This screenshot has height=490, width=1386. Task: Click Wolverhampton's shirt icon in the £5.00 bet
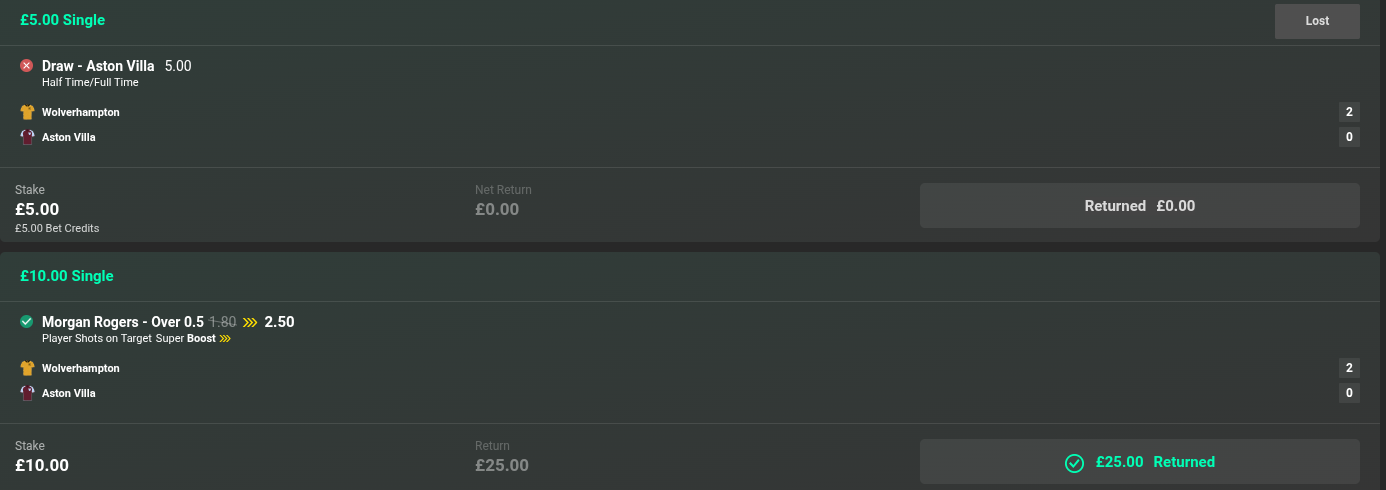[x=27, y=112]
